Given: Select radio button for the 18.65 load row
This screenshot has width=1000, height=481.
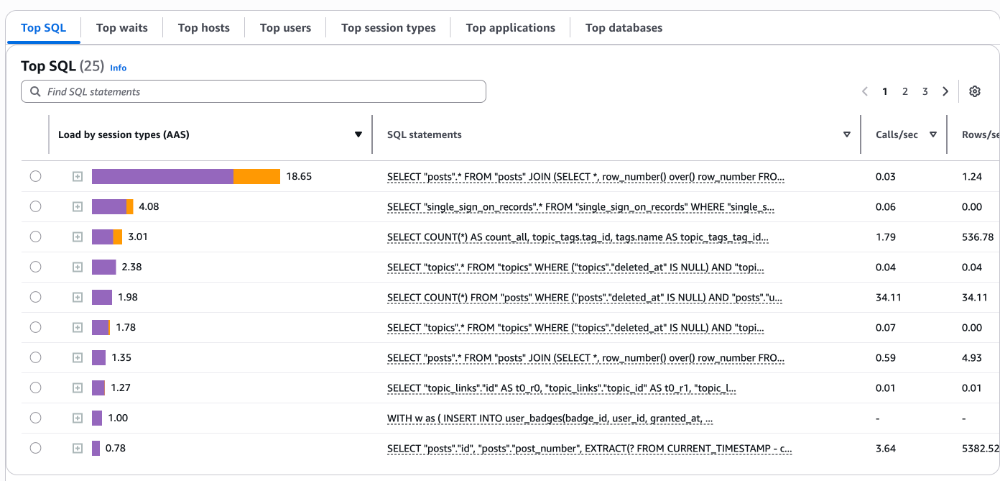Looking at the screenshot, I should pos(36,176).
